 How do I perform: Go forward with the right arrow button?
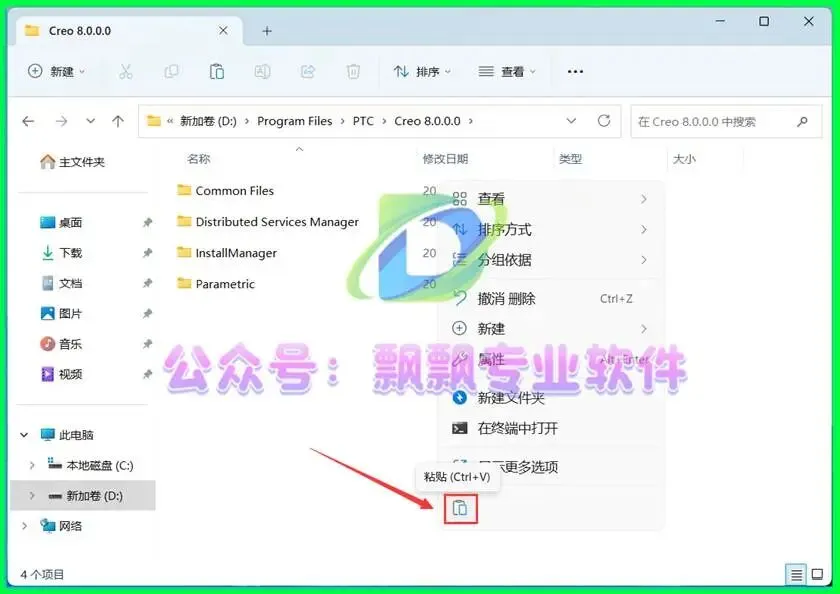[x=62, y=122]
